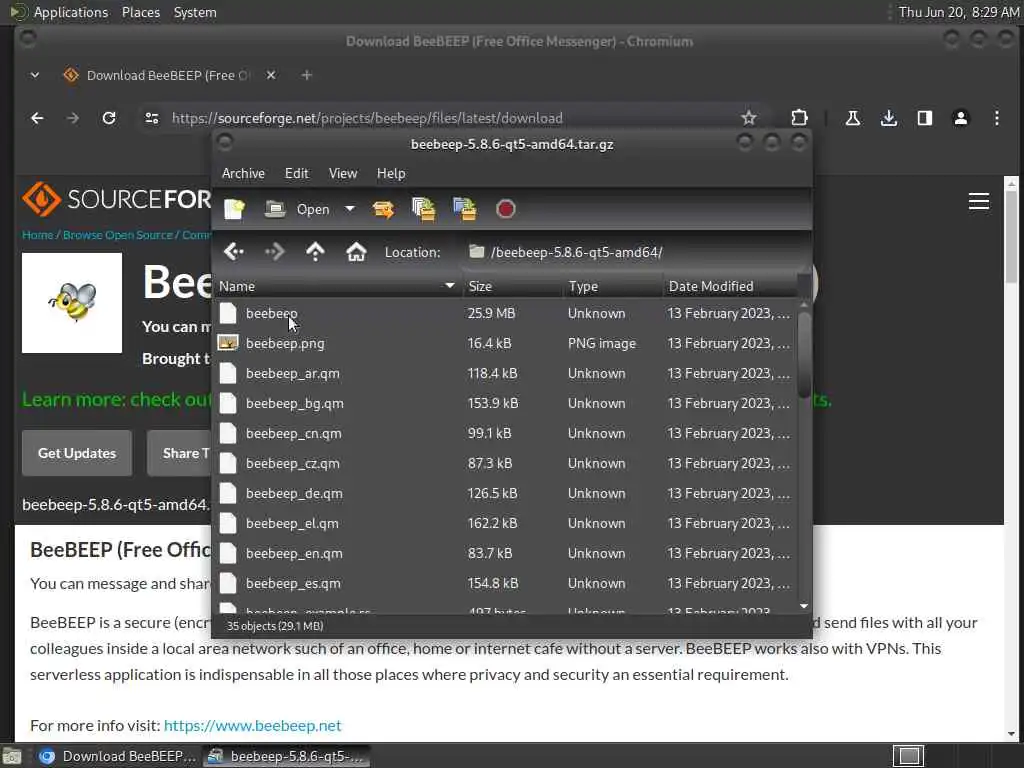Click the beebeep.png image file icon
The height and width of the screenshot is (768, 1024).
228,343
